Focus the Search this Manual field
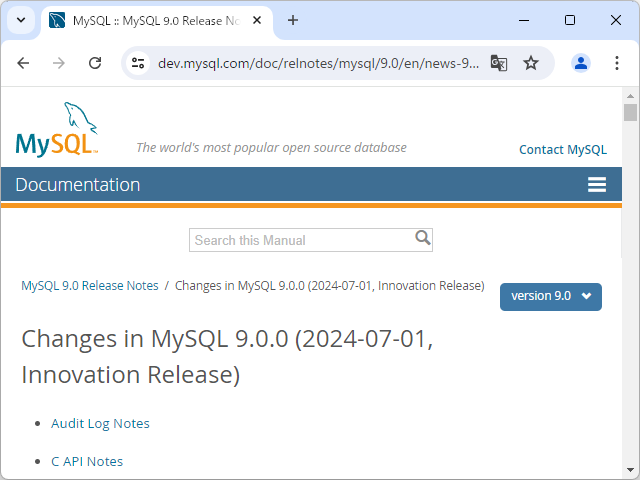Viewport: 640px width, 480px height. point(311,240)
